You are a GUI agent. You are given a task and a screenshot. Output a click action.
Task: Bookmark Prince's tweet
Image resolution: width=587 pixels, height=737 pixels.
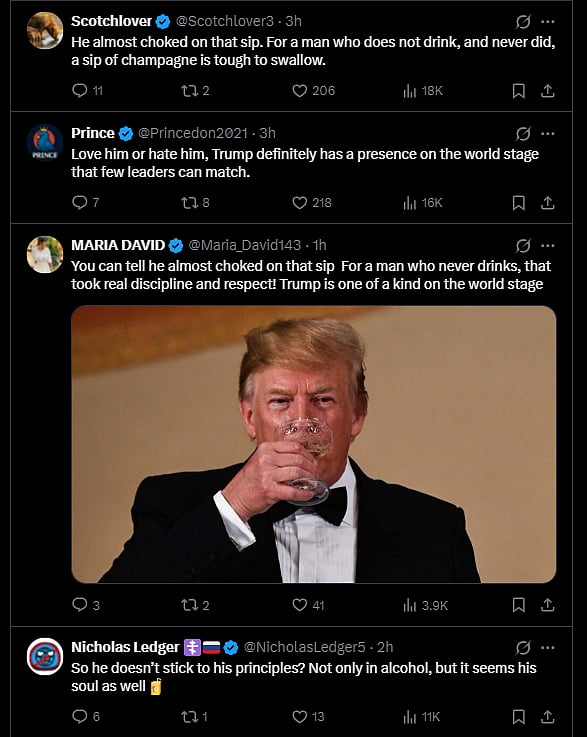pos(518,203)
